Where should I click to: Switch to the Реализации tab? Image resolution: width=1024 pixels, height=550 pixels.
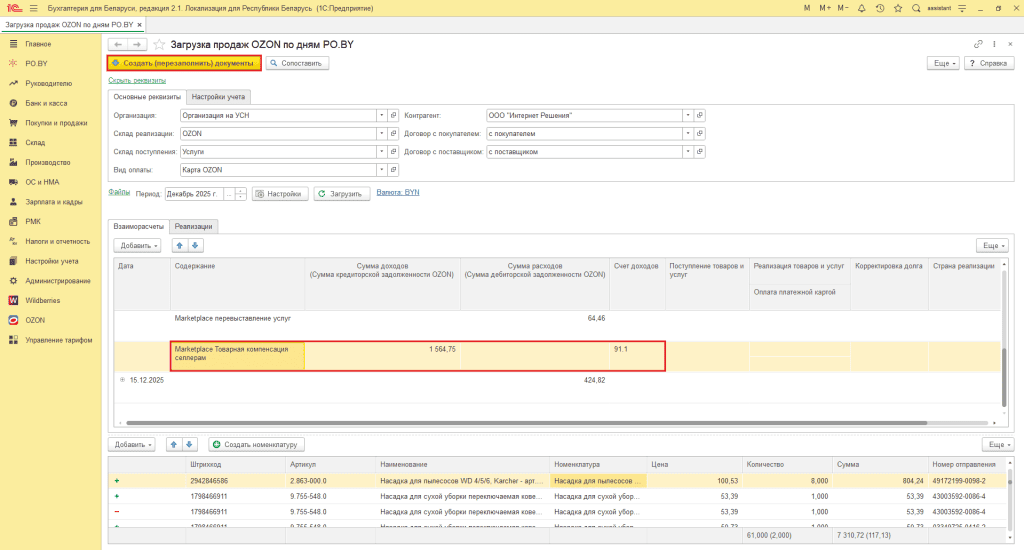tap(193, 226)
